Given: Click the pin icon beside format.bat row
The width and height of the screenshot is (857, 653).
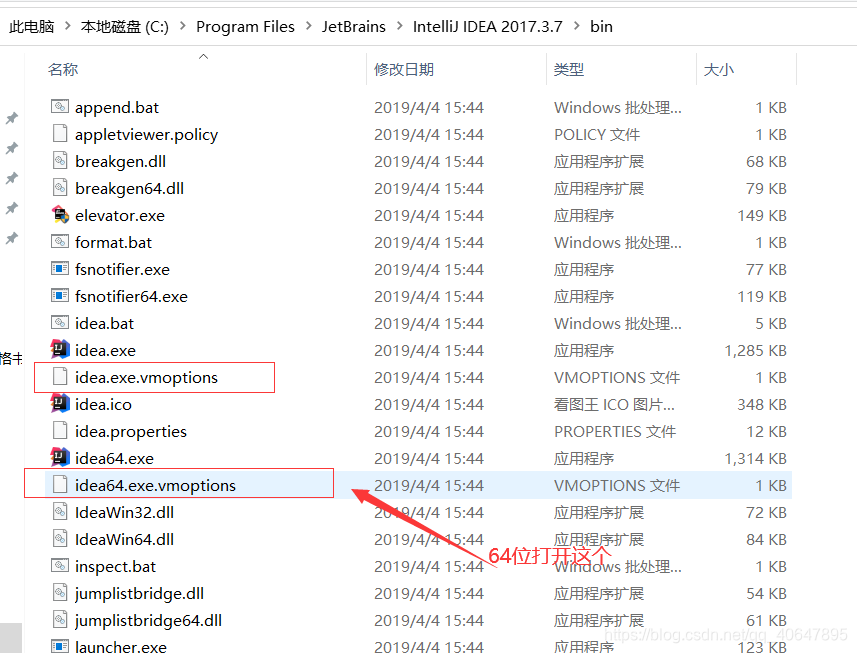Looking at the screenshot, I should tap(11, 238).
